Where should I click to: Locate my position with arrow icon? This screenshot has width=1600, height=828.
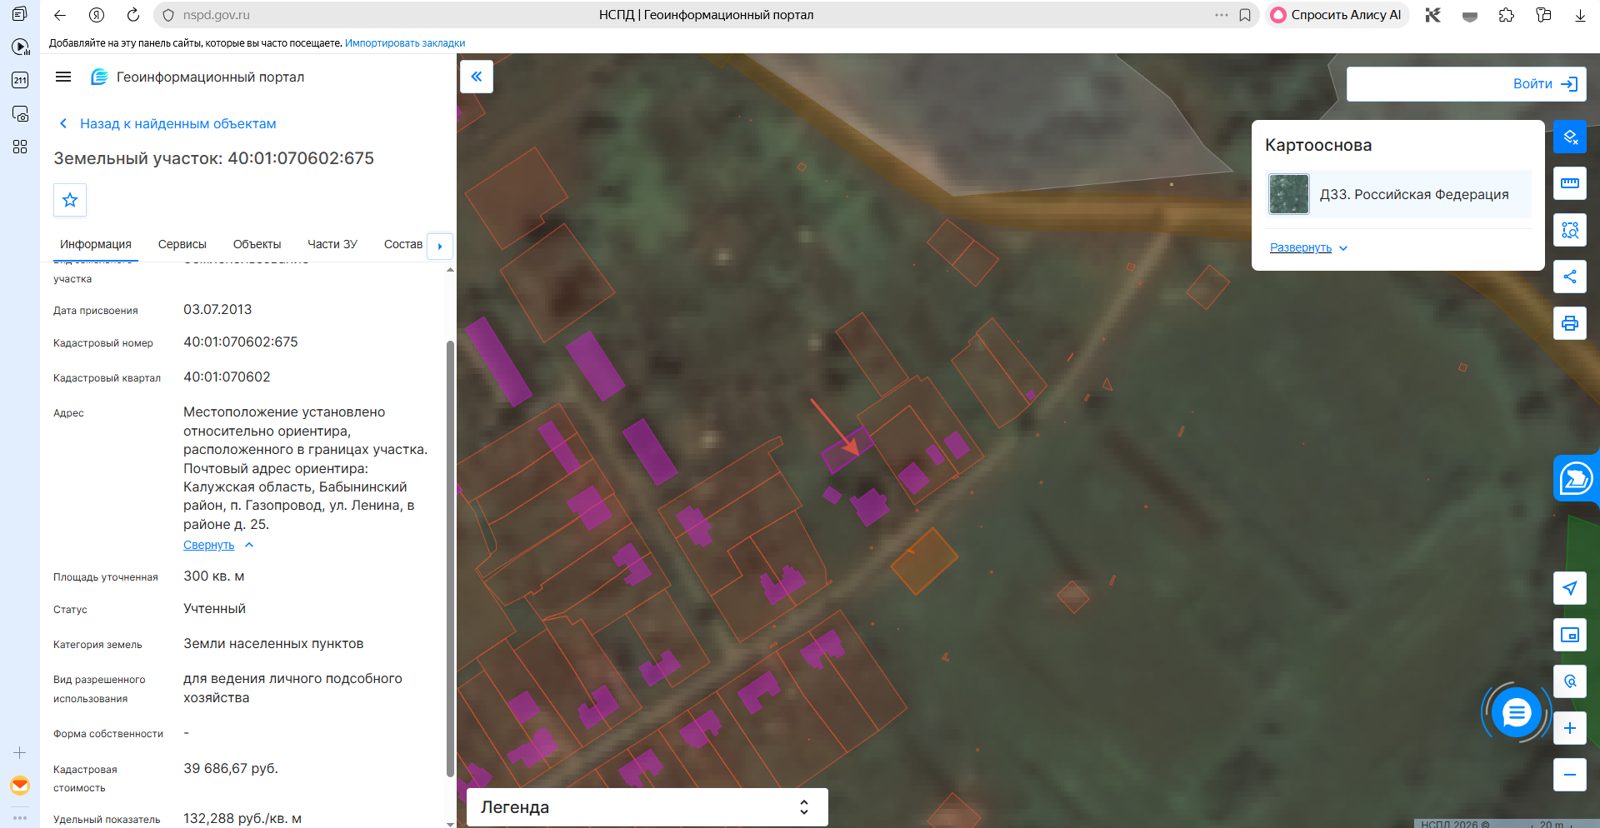1570,588
